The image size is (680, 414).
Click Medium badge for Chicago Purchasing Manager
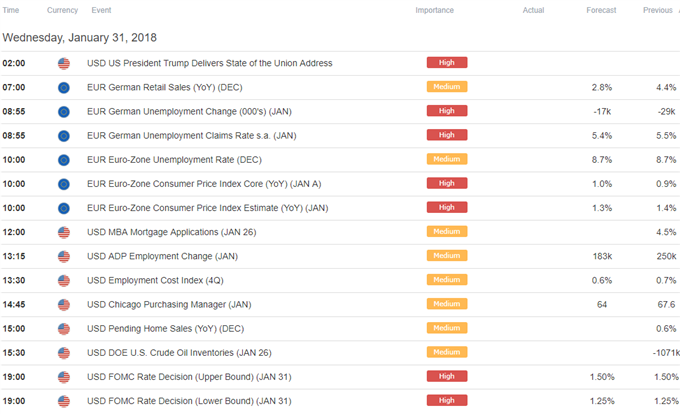click(x=447, y=304)
